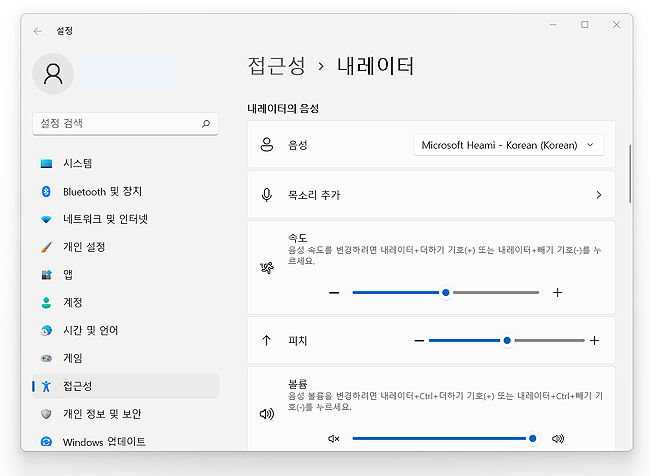Open Windows 업데이트 in sidebar
This screenshot has width=650, height=476.
[x=125, y=442]
